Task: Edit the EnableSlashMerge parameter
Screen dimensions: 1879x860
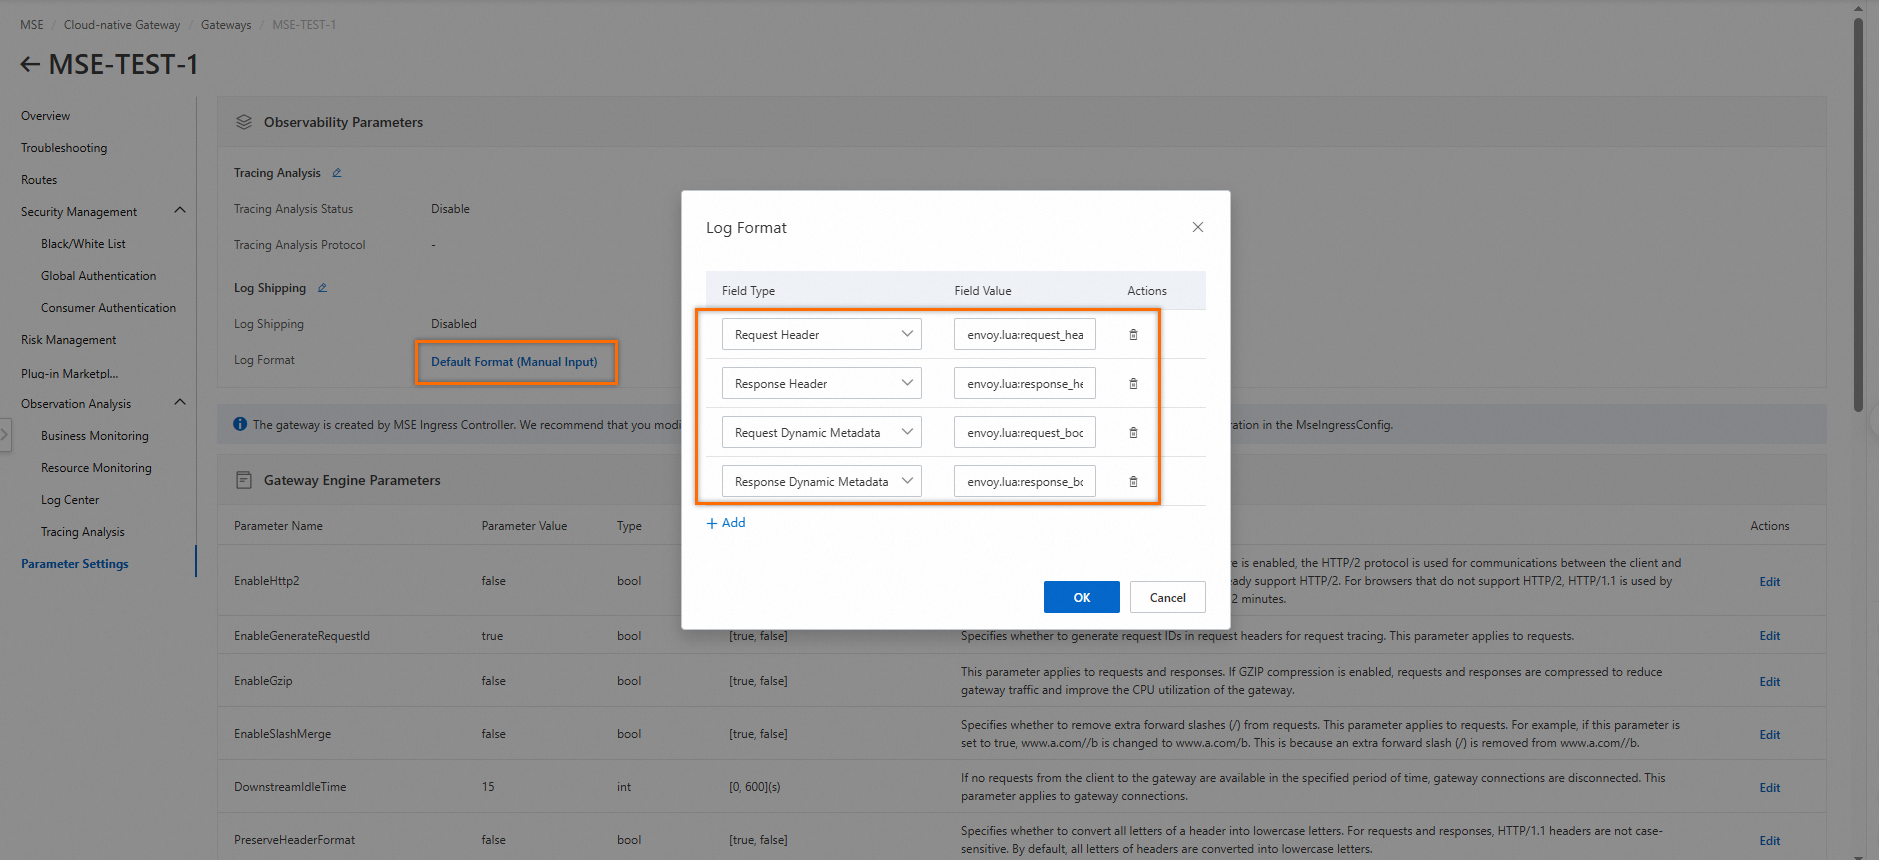Action: (x=1769, y=735)
